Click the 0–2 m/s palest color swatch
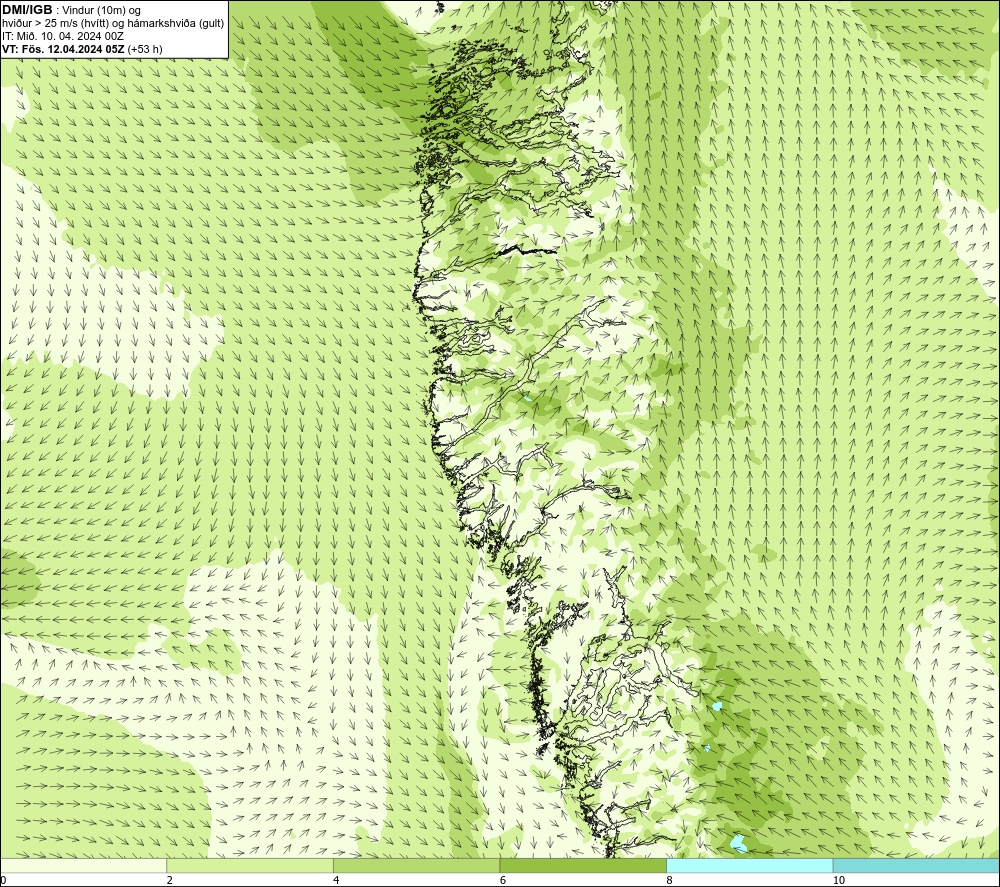Screen dimensions: 1000x887 84,865
